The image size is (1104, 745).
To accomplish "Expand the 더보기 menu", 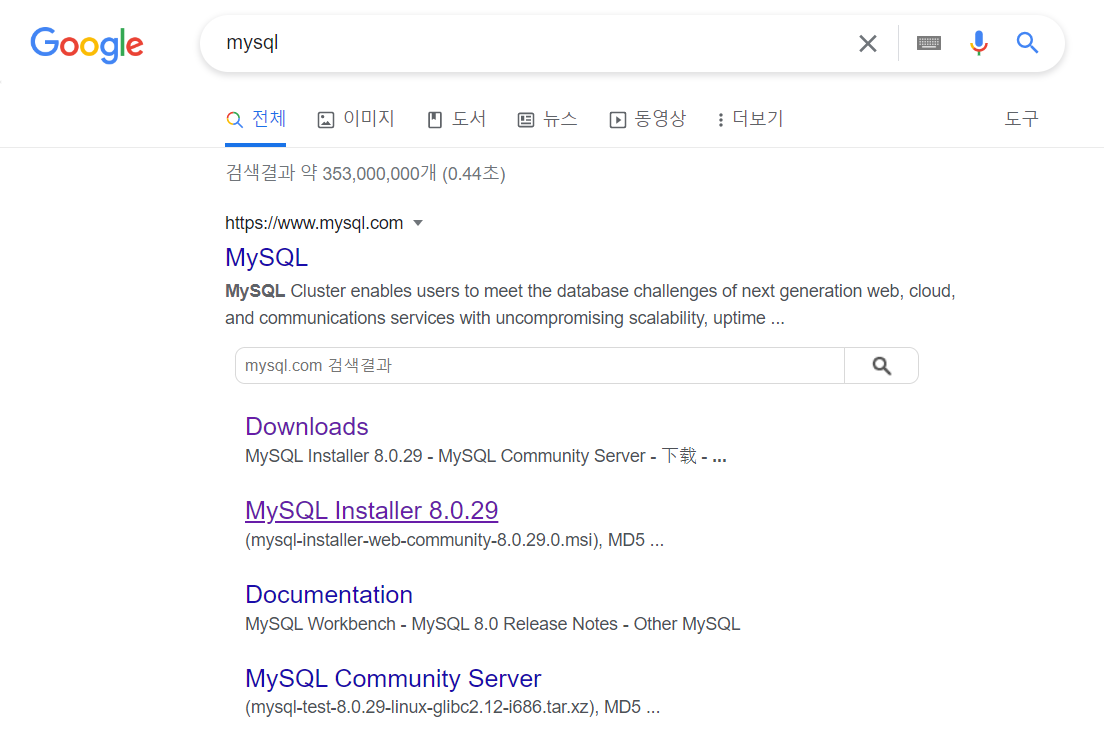I will coord(750,119).
